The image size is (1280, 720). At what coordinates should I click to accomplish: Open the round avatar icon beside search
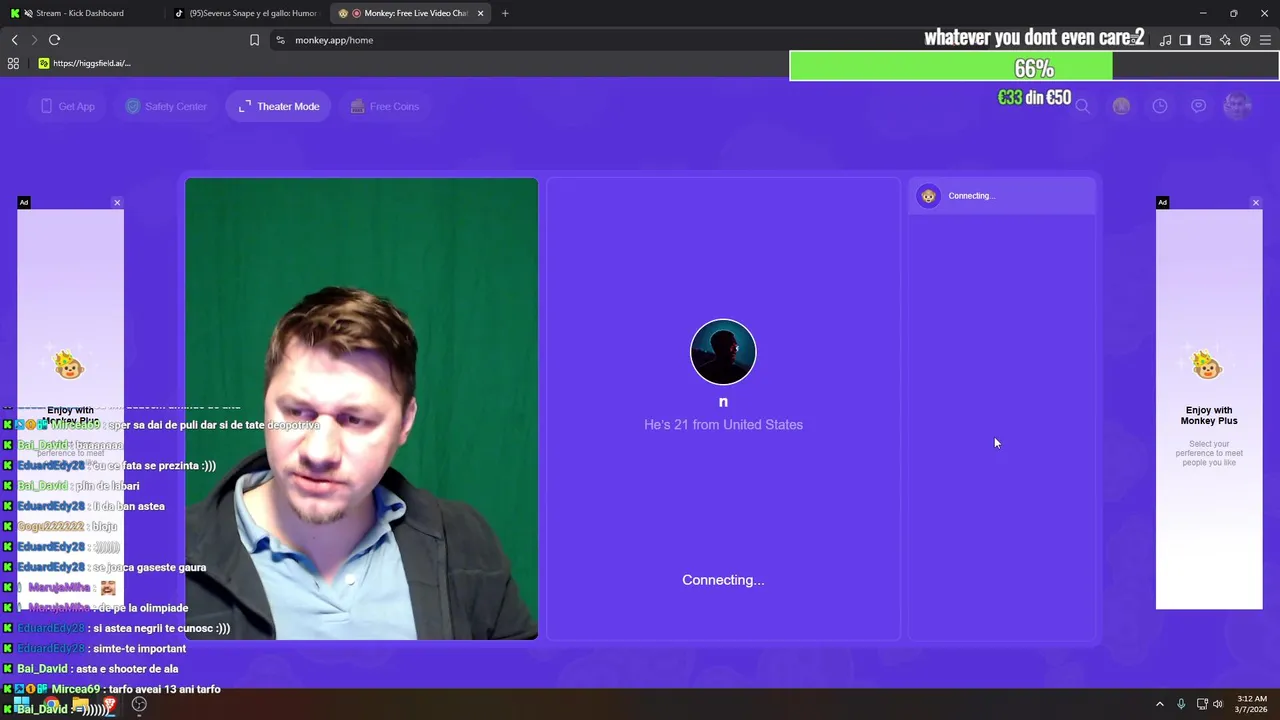pyautogui.click(x=1121, y=106)
